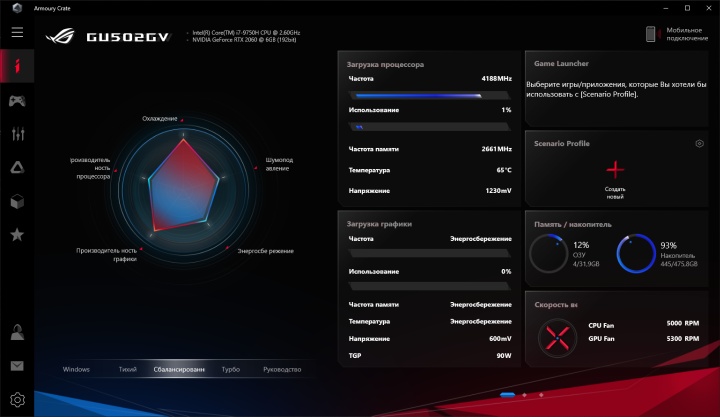This screenshot has height=417, width=720.
Task: Click the red plus create new profile
Action: (615, 170)
